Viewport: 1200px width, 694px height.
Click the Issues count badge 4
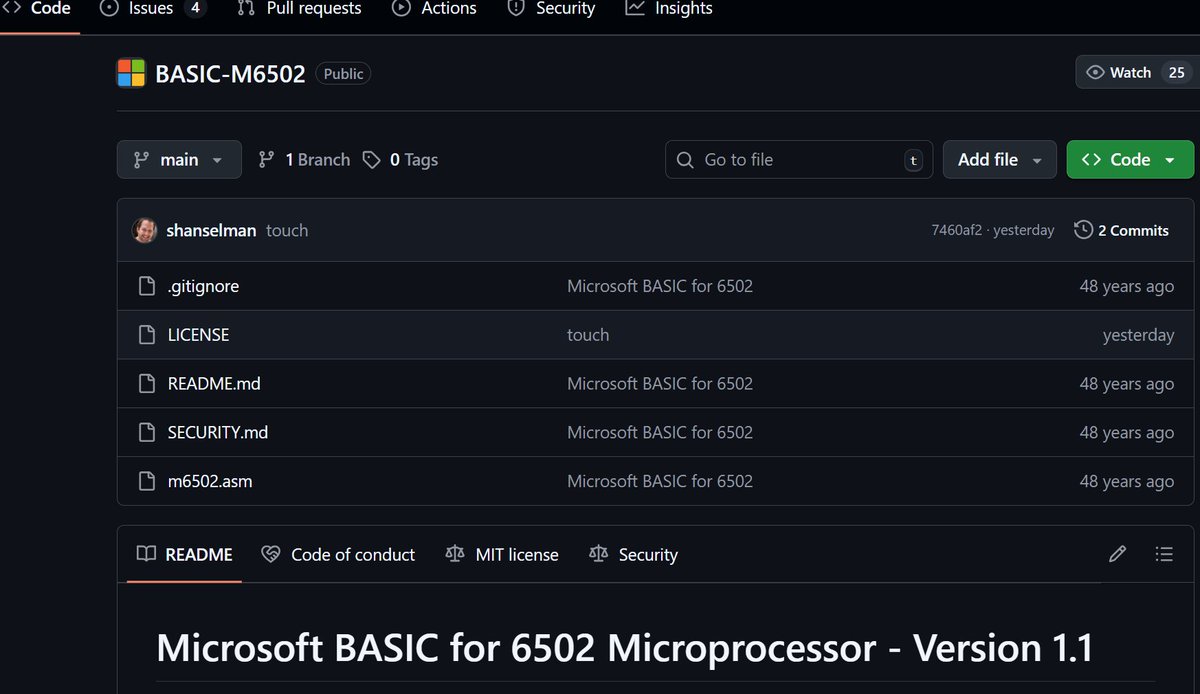click(195, 8)
